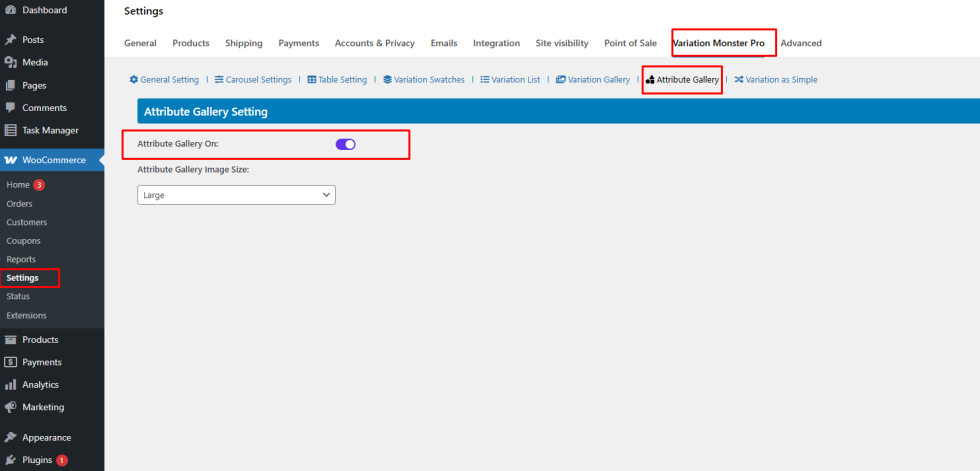Open the Emails tab
Screen dimensions: 980x471
pos(444,43)
